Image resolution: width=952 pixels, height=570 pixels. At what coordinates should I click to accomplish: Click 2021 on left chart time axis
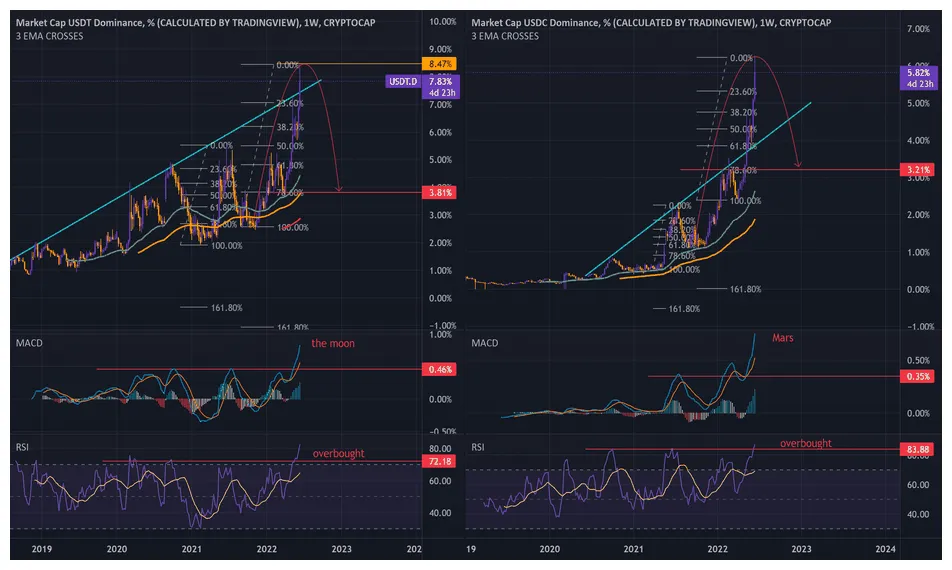[x=191, y=549]
